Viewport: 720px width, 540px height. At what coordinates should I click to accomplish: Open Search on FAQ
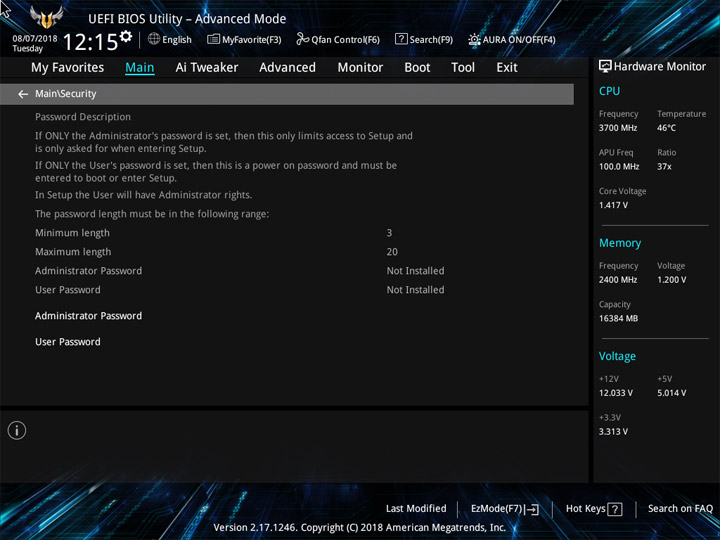point(680,509)
